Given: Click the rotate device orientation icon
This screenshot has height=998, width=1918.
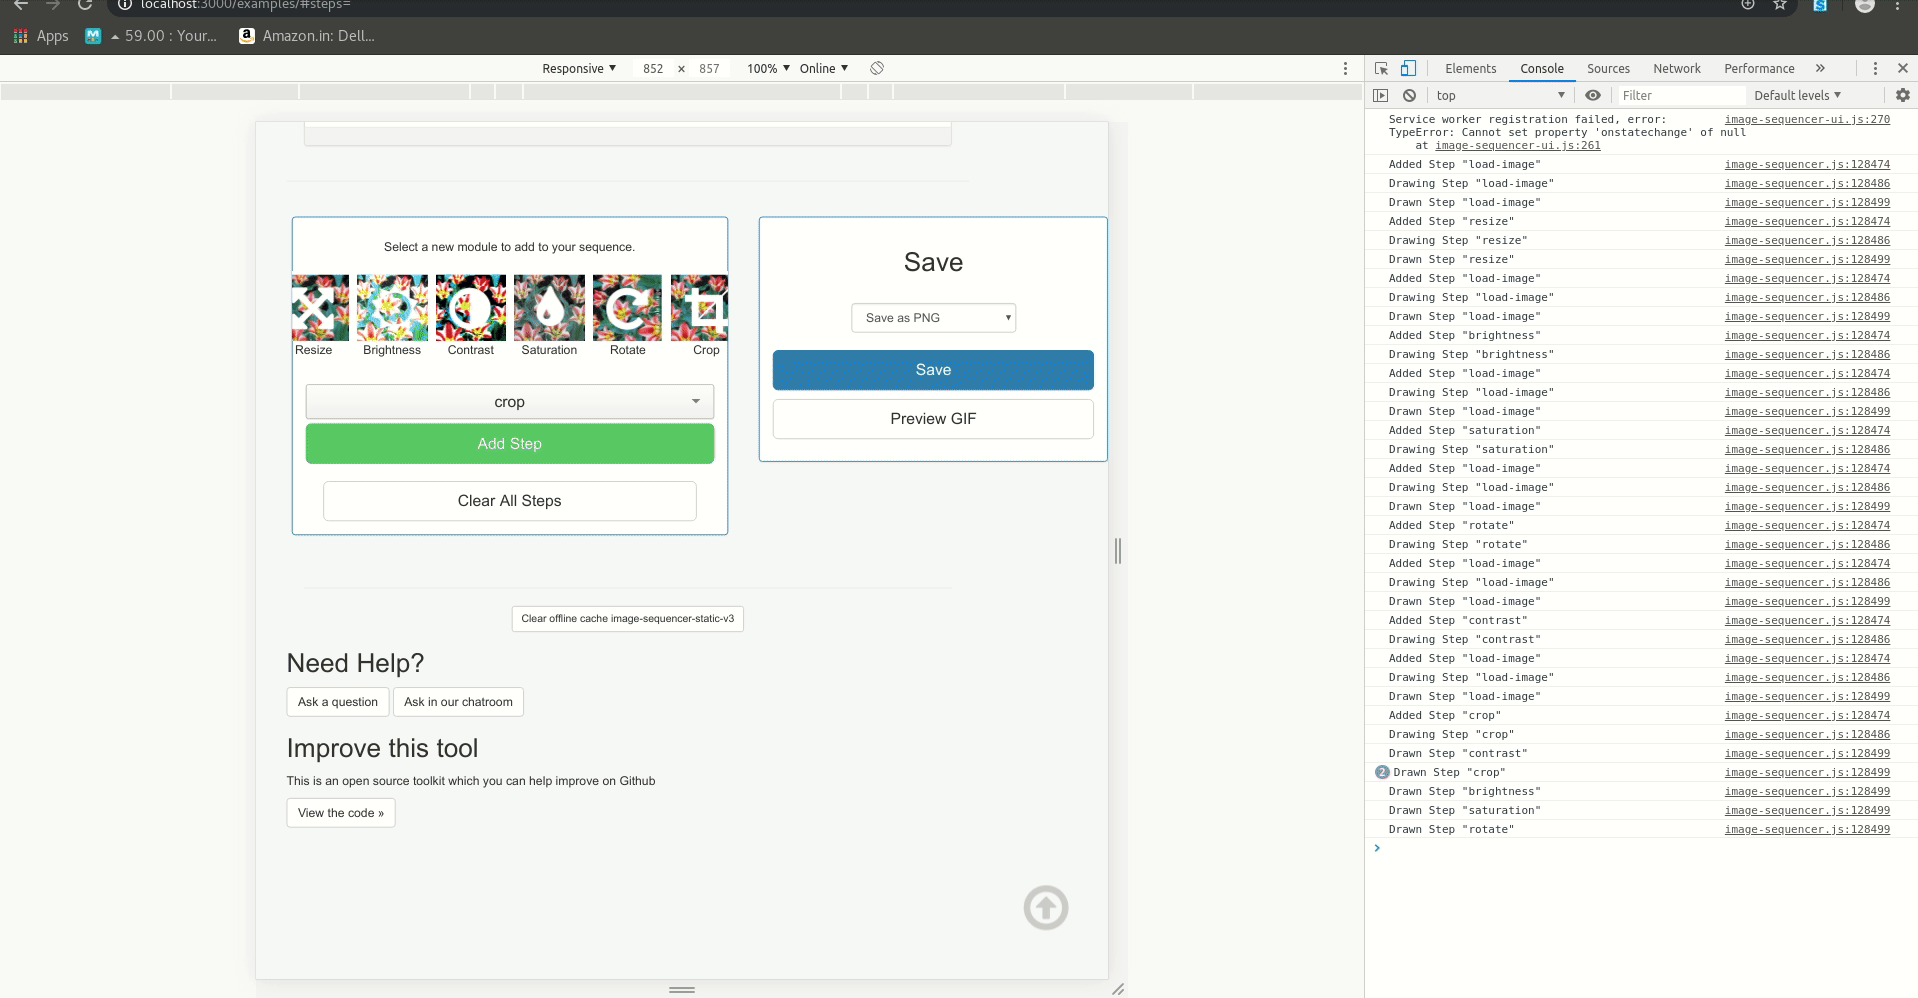Looking at the screenshot, I should click(x=877, y=69).
